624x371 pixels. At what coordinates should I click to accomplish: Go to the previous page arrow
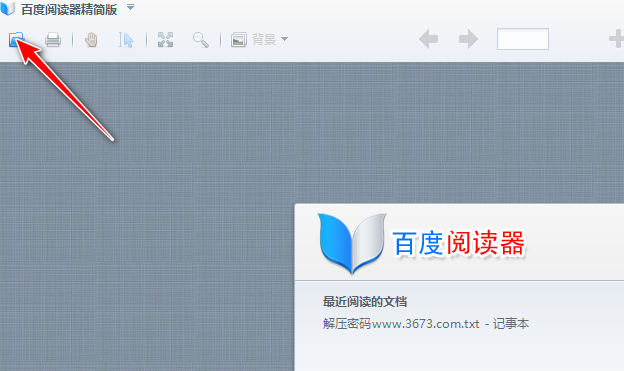[429, 39]
